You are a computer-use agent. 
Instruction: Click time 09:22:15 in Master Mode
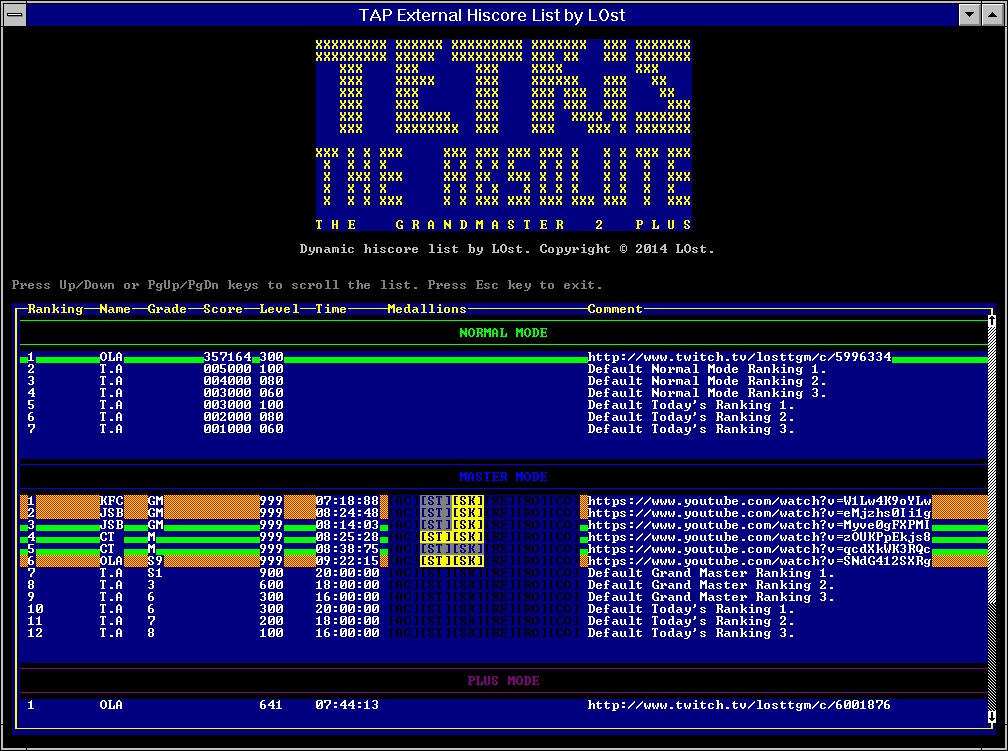[347, 561]
